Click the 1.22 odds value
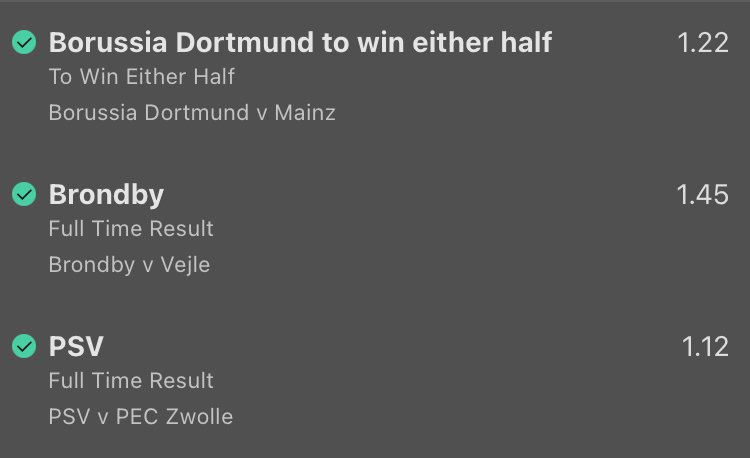This screenshot has width=750, height=458. pos(703,43)
